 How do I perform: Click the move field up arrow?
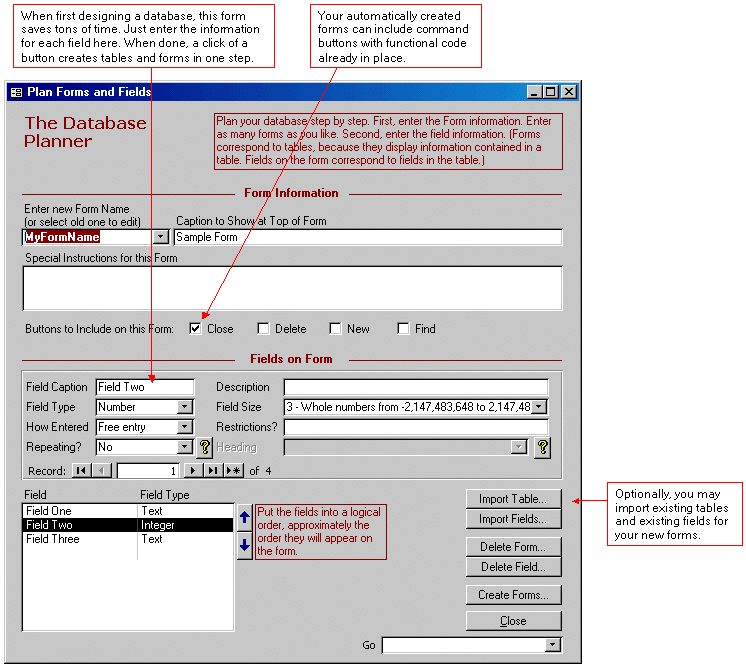pos(244,518)
